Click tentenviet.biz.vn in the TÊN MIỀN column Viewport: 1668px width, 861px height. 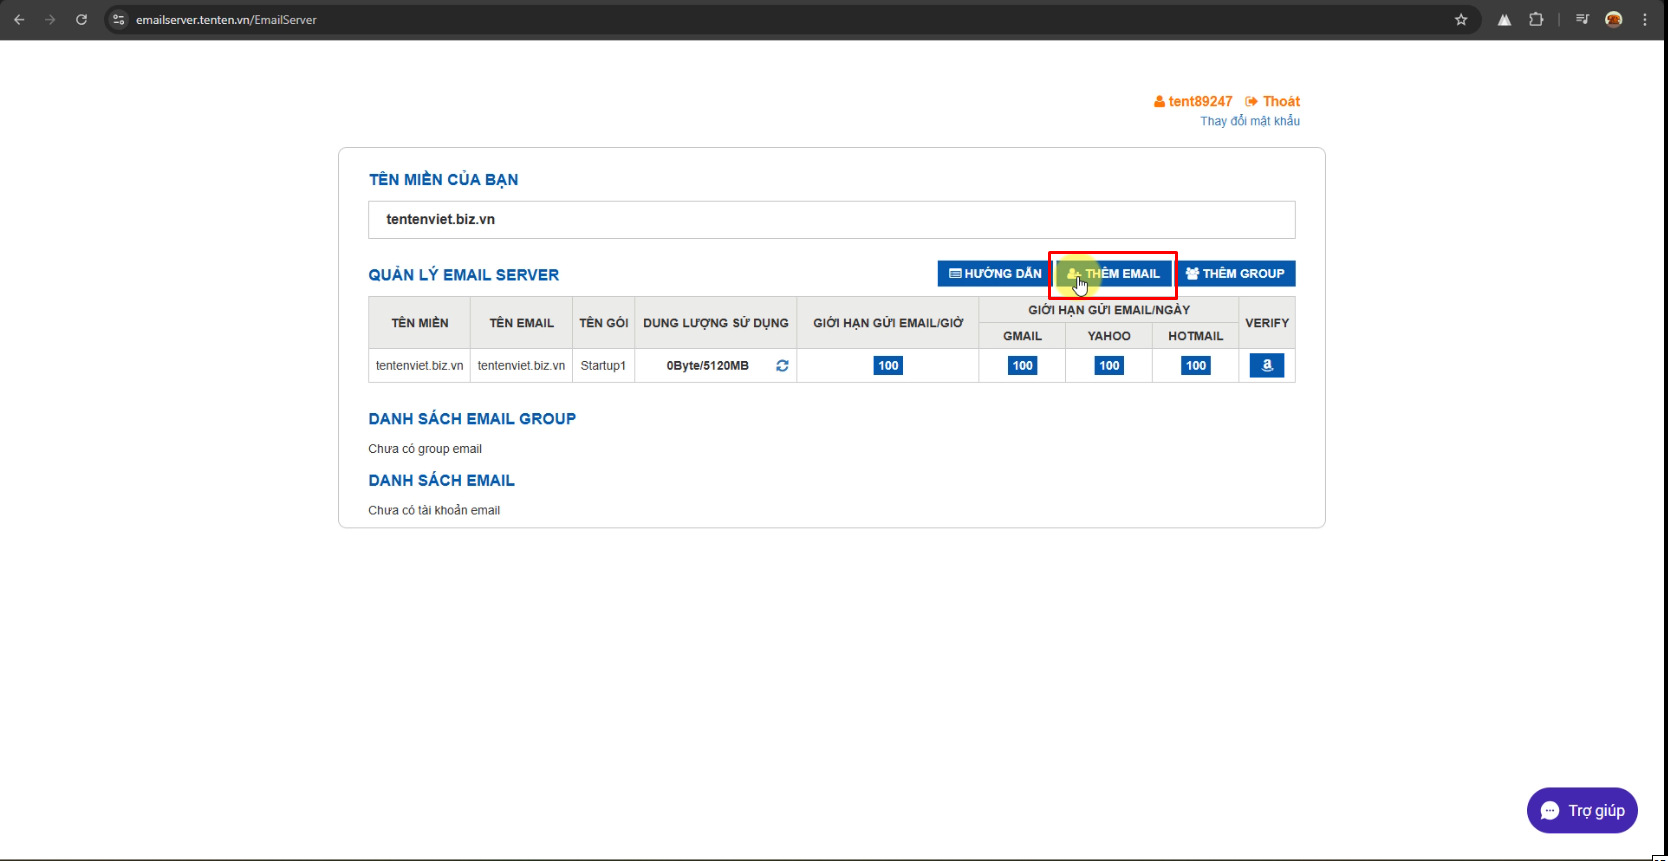(x=420, y=366)
